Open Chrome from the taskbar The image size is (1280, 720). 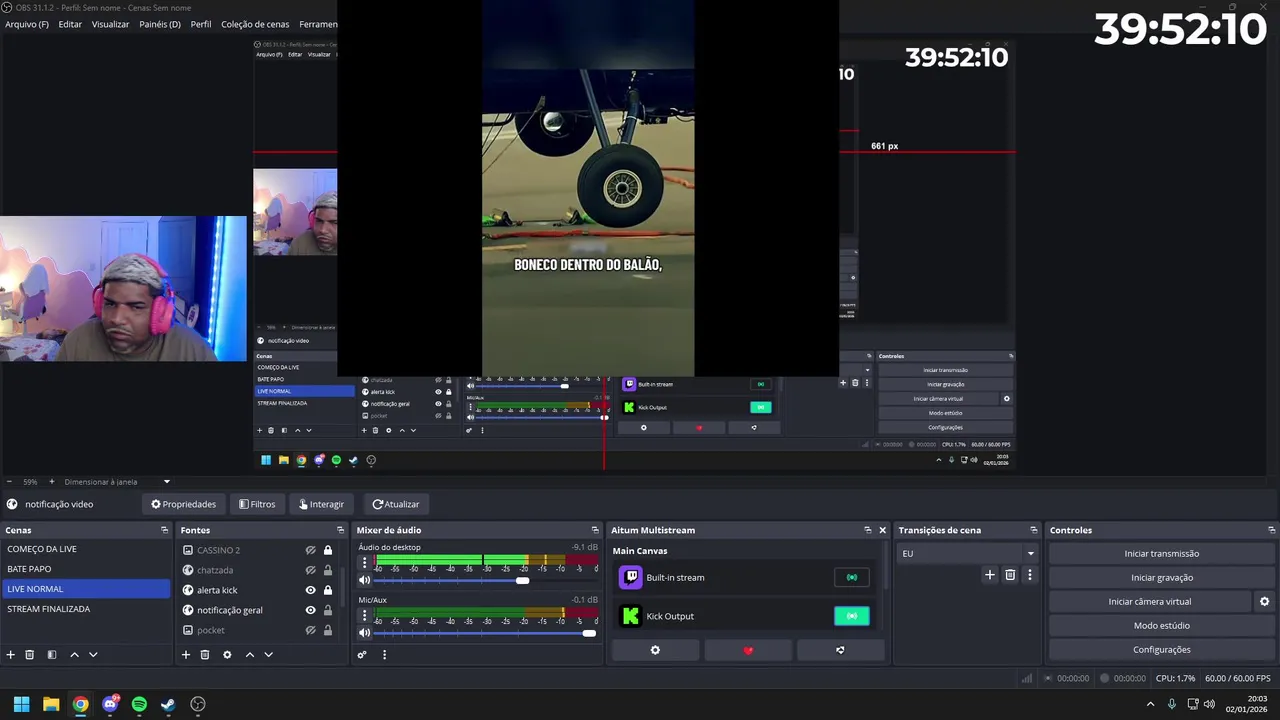(x=80, y=704)
